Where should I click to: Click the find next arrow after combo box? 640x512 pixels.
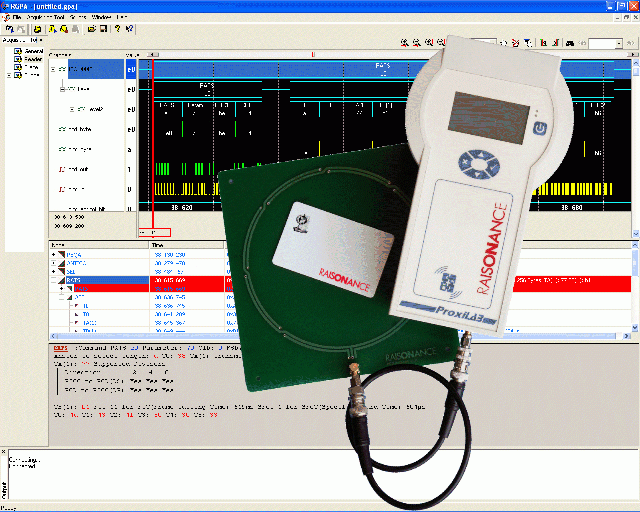point(631,43)
